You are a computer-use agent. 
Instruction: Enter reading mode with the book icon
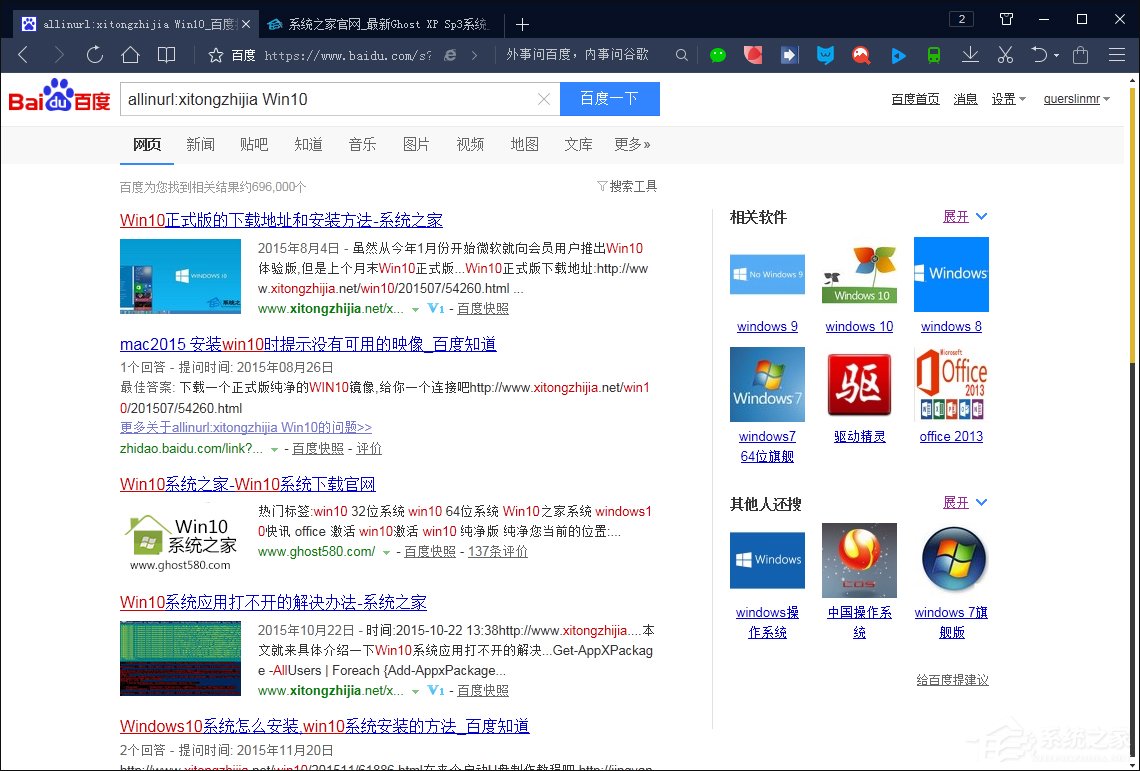[167, 54]
